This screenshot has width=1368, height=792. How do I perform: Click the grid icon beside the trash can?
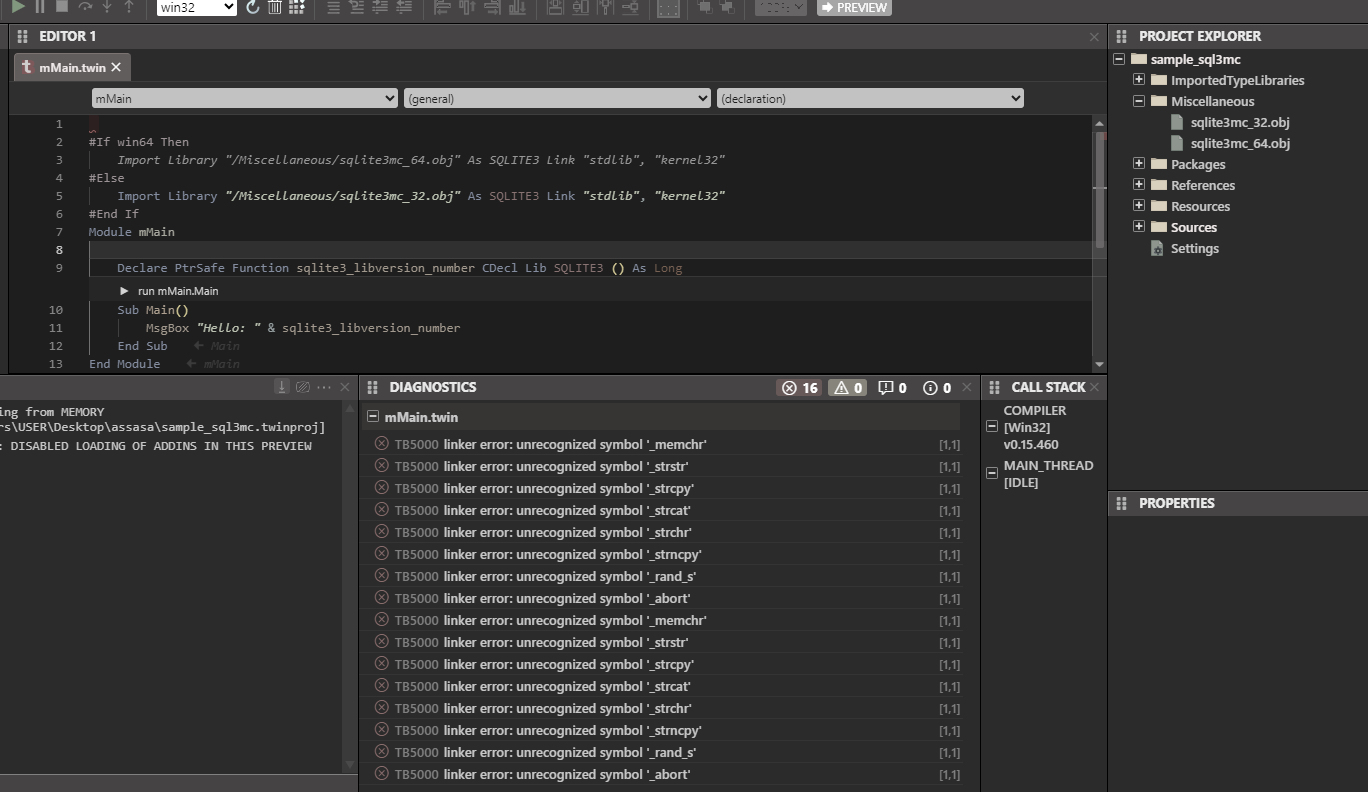click(297, 8)
